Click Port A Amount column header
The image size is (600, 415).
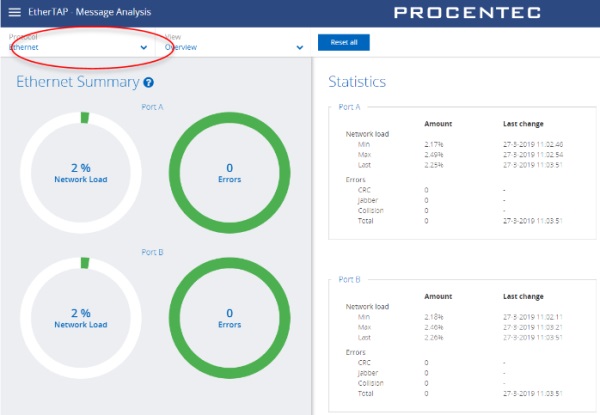[x=438, y=124]
